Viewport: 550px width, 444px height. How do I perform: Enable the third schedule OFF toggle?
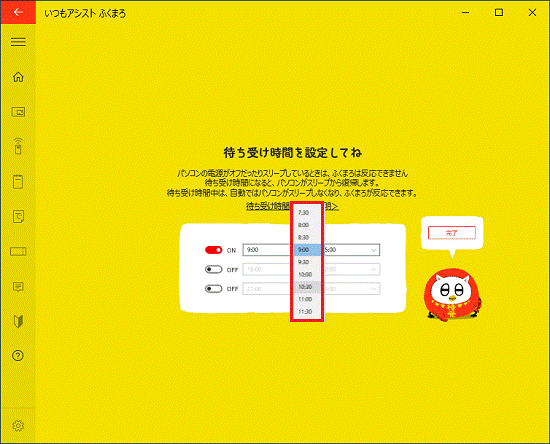213,289
